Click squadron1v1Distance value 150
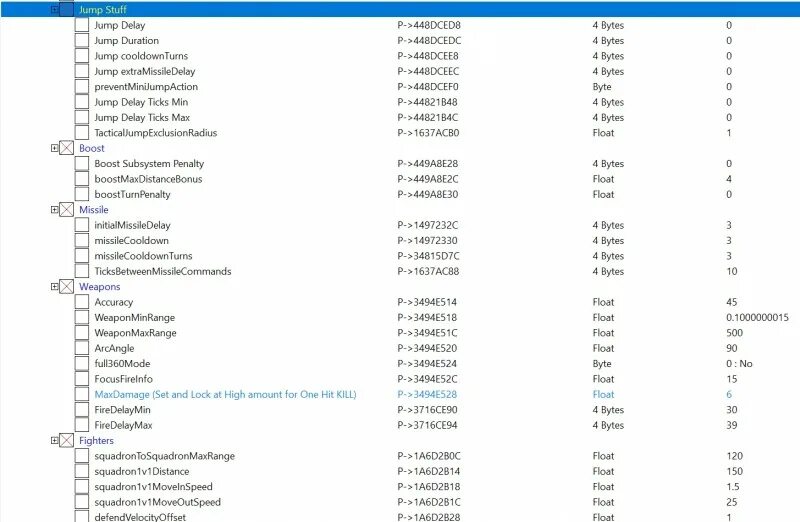Image resolution: width=800 pixels, height=522 pixels. [735, 471]
